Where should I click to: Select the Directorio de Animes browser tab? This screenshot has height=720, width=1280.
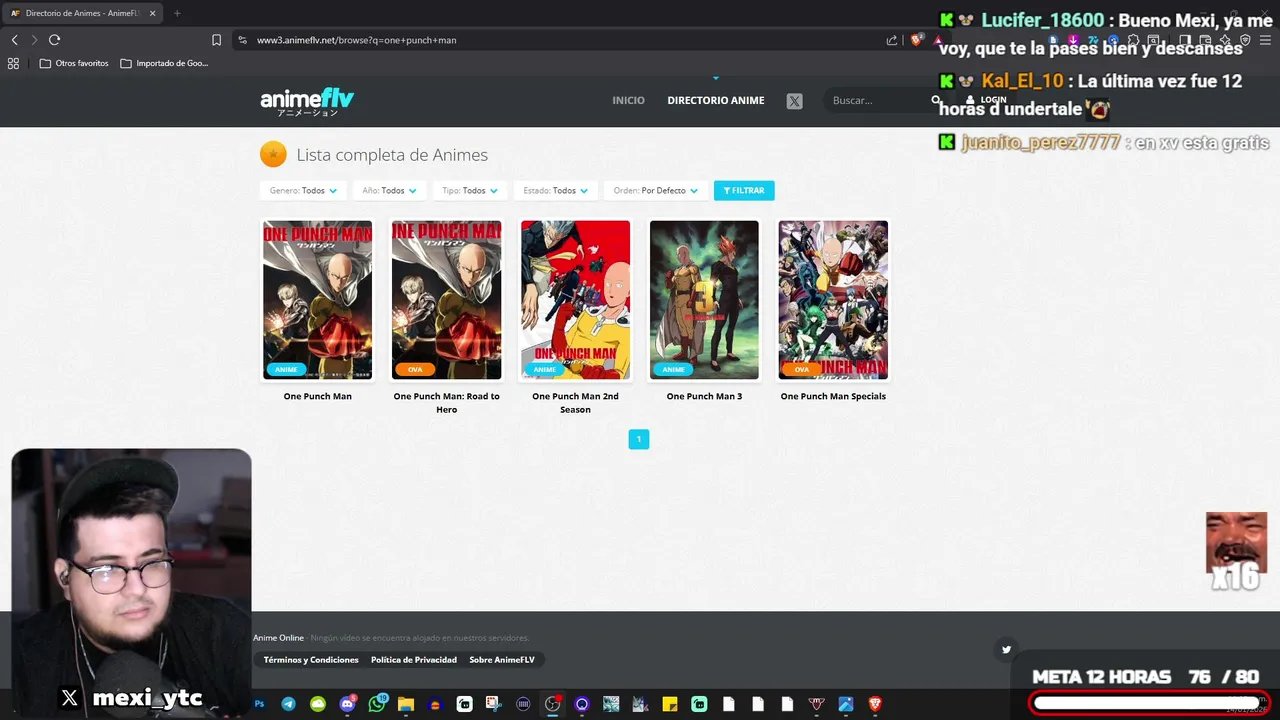[82, 13]
